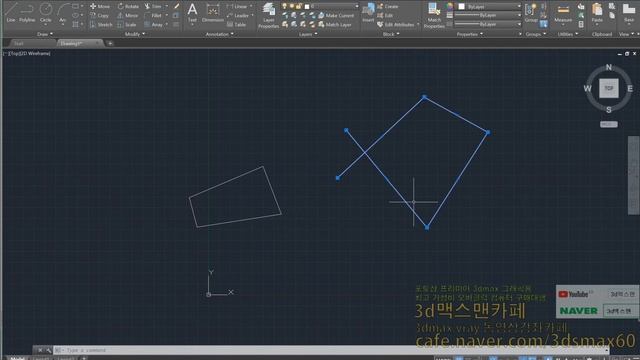Click Edit Attributes command
The width and height of the screenshot is (640, 360).
point(396,24)
